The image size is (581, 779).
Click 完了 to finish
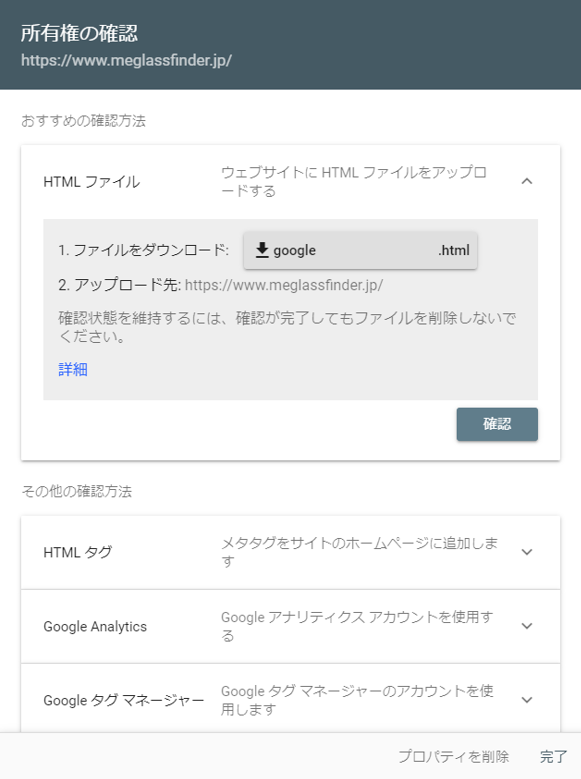(x=553, y=756)
